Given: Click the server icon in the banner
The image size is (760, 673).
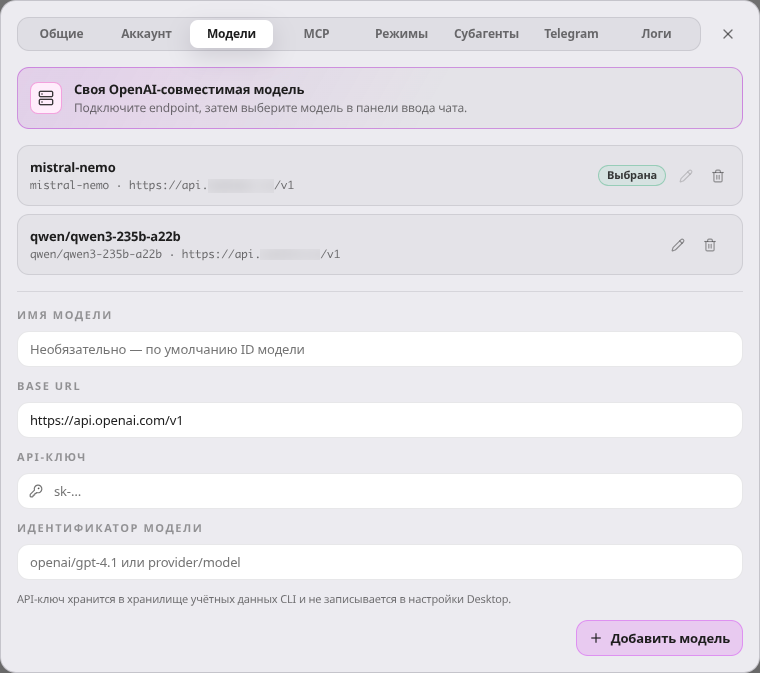Looking at the screenshot, I should 46,98.
